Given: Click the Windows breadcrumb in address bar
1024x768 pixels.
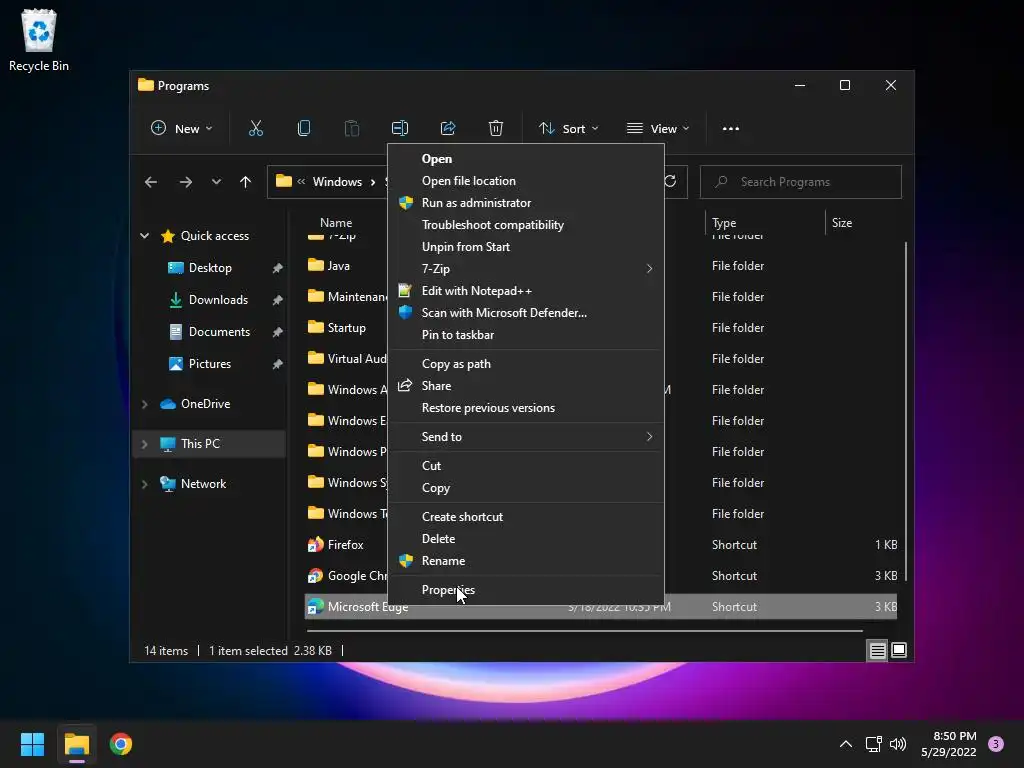Looking at the screenshot, I should point(337,182).
